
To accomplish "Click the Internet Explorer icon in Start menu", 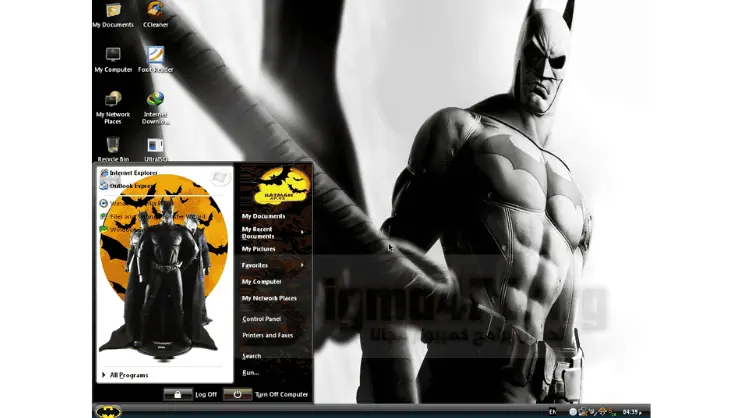I will pyautogui.click(x=104, y=173).
